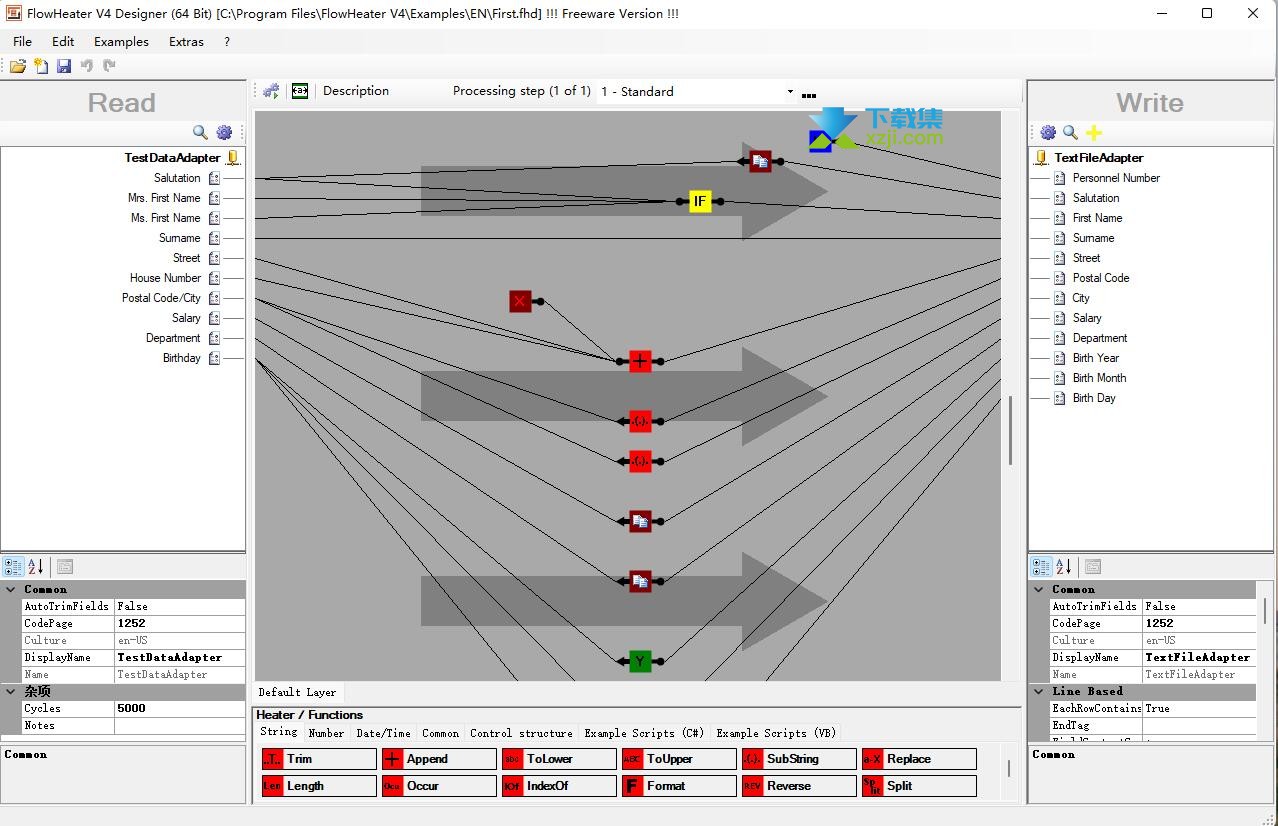Image resolution: width=1278 pixels, height=826 pixels.
Task: Select the red X heater node
Action: tap(520, 301)
